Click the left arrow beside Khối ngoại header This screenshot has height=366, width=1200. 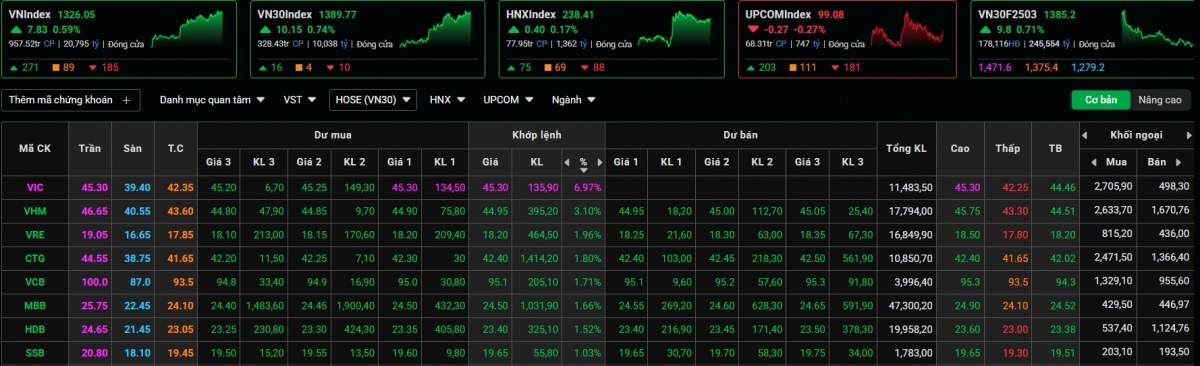point(1086,134)
